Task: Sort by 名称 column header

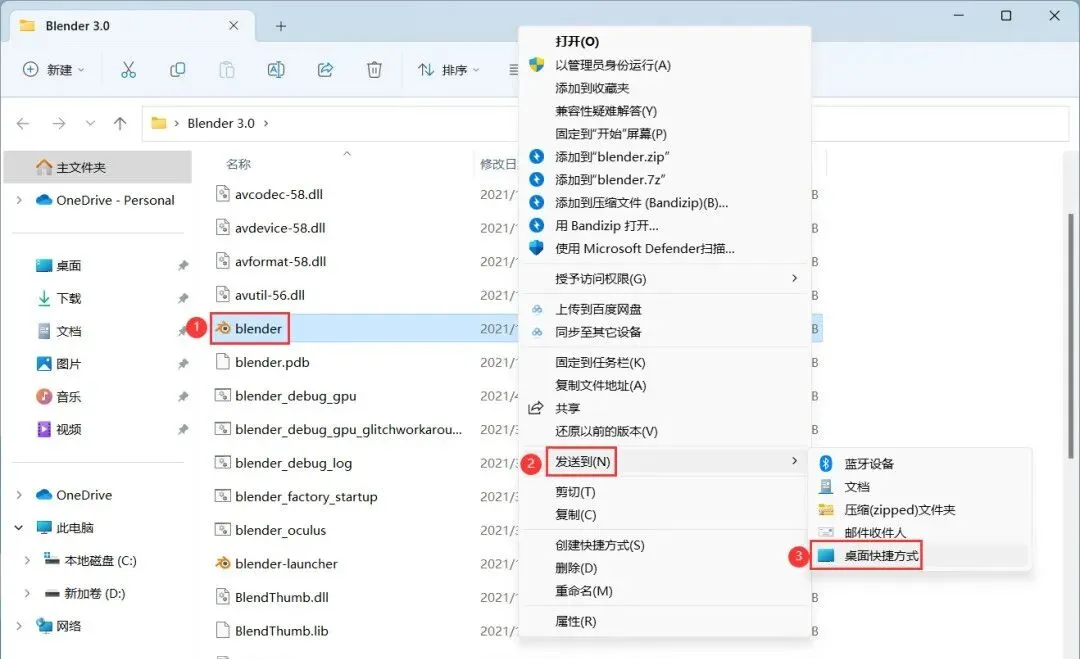Action: (238, 164)
